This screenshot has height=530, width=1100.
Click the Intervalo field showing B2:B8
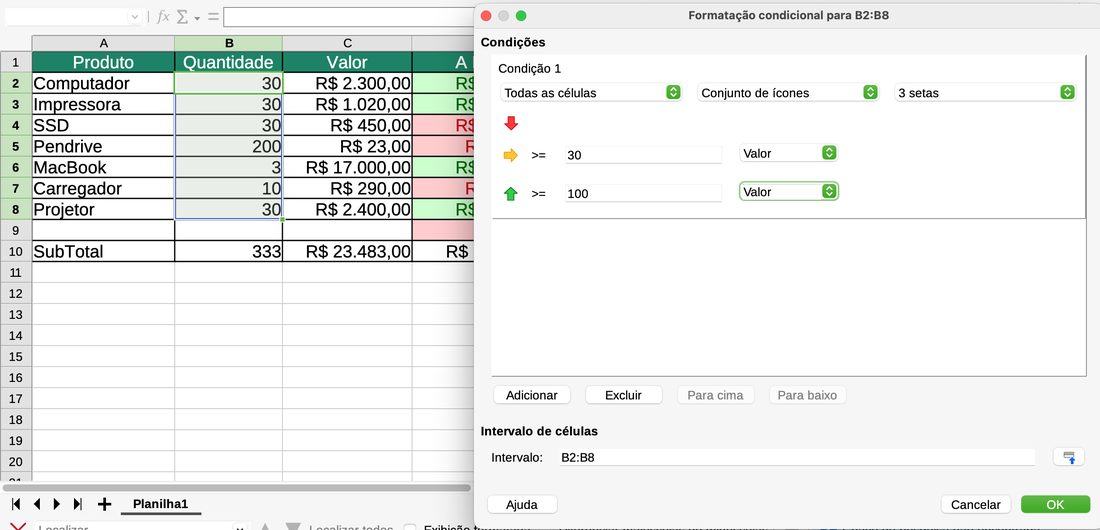click(796, 458)
